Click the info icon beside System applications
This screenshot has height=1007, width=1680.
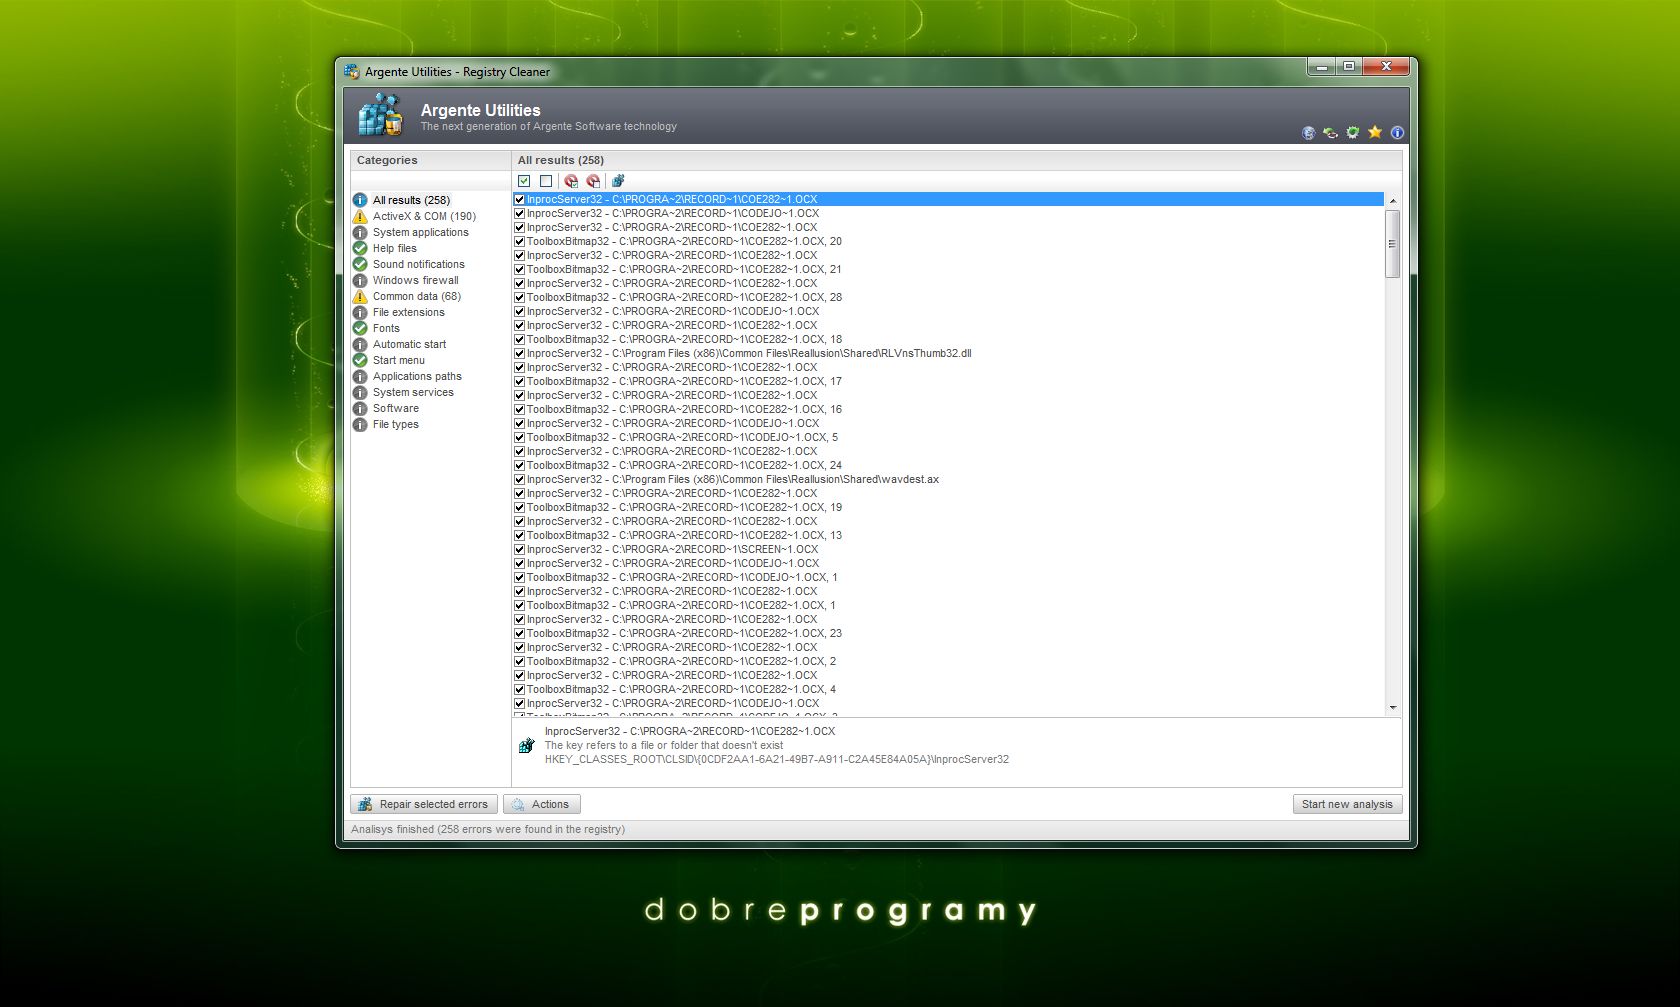(360, 232)
